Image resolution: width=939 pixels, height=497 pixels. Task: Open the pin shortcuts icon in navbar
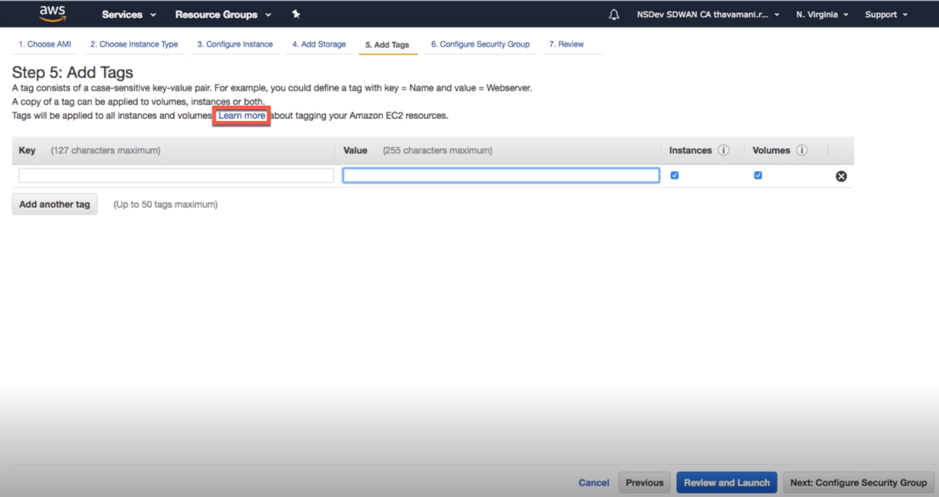coord(296,14)
